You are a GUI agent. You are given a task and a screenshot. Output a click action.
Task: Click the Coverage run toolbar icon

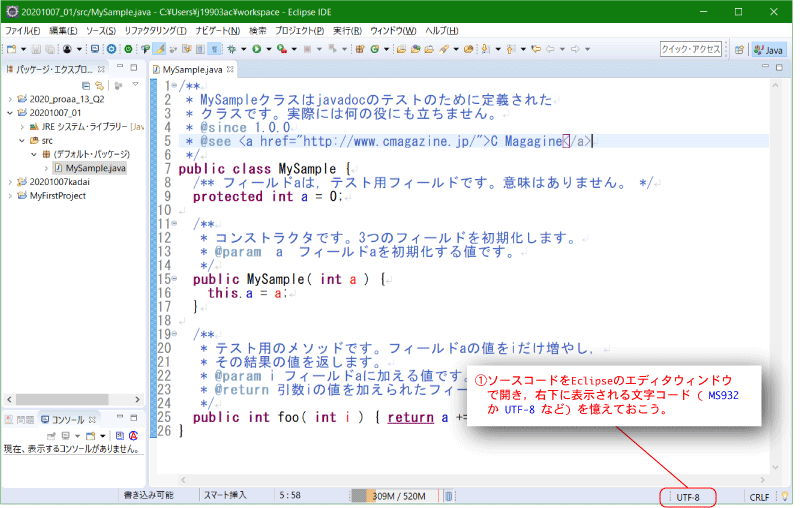tap(282, 49)
